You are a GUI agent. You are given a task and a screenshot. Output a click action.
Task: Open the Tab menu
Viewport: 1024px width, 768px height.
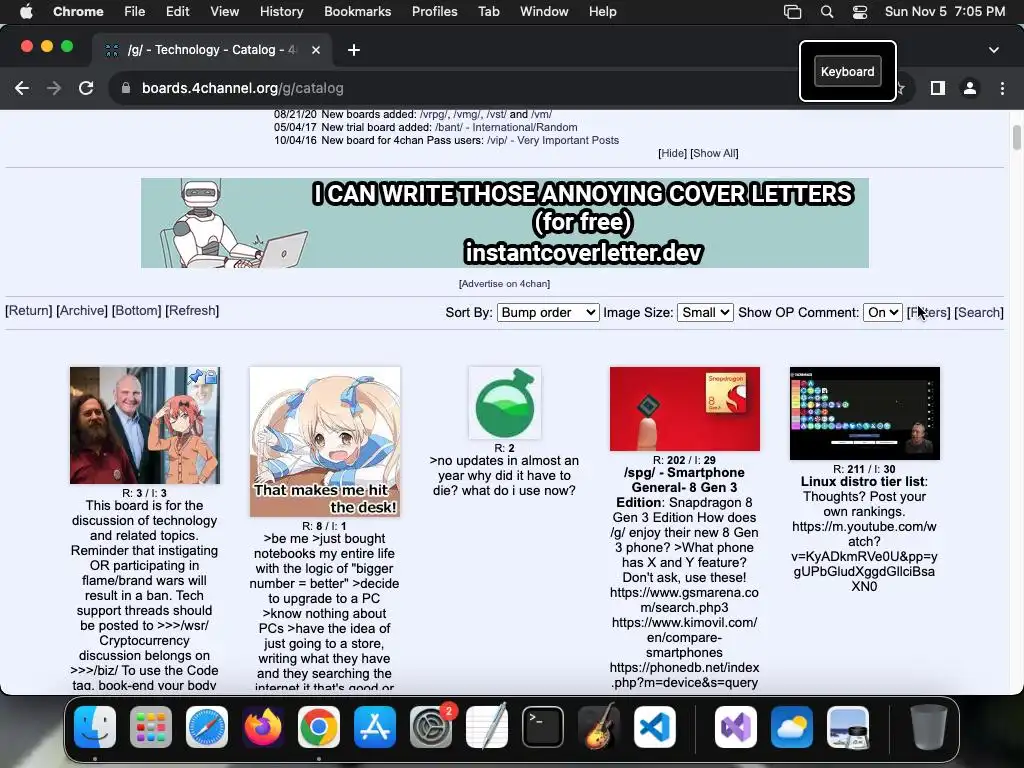pos(488,11)
